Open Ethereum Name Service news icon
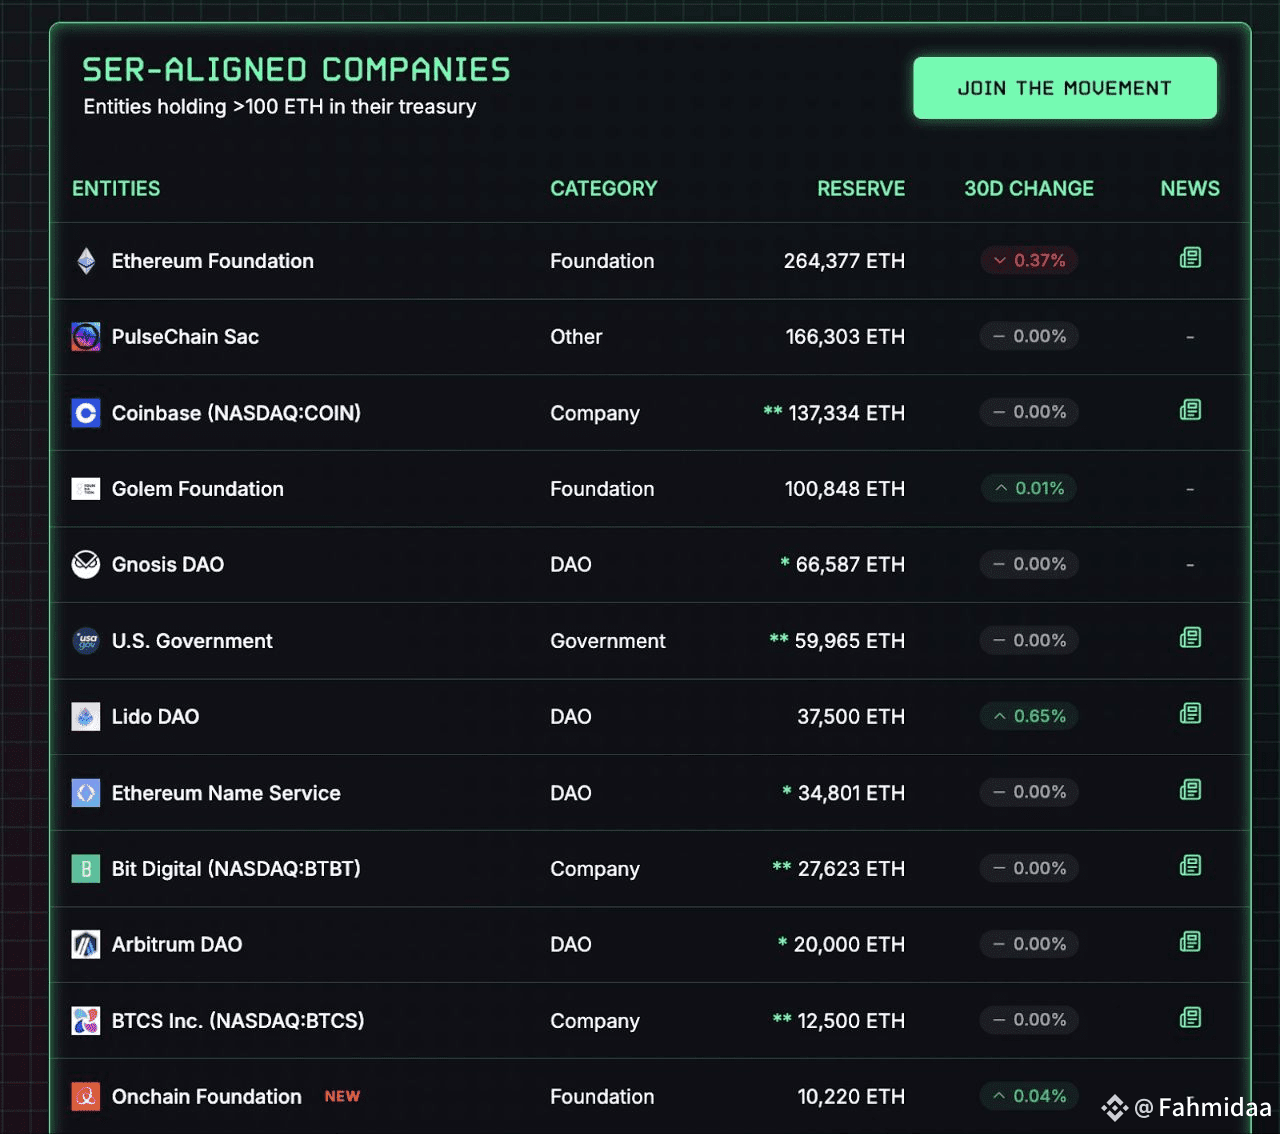Screen dimensions: 1280x1134 [1190, 790]
